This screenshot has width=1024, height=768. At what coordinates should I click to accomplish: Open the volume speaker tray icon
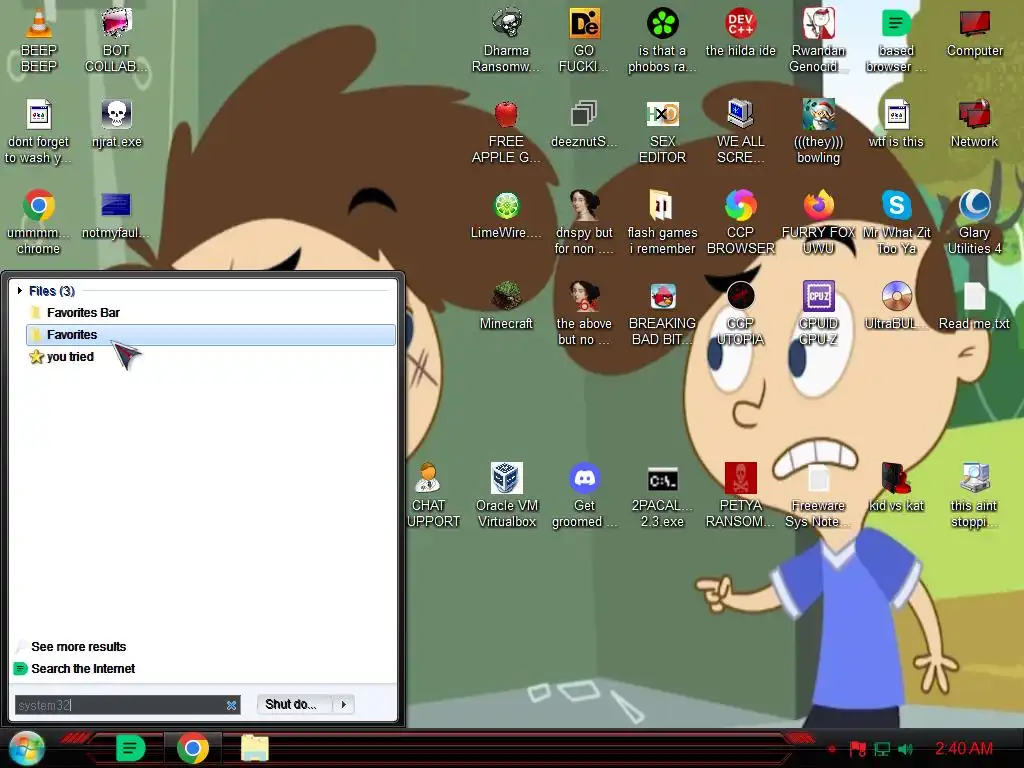click(905, 749)
